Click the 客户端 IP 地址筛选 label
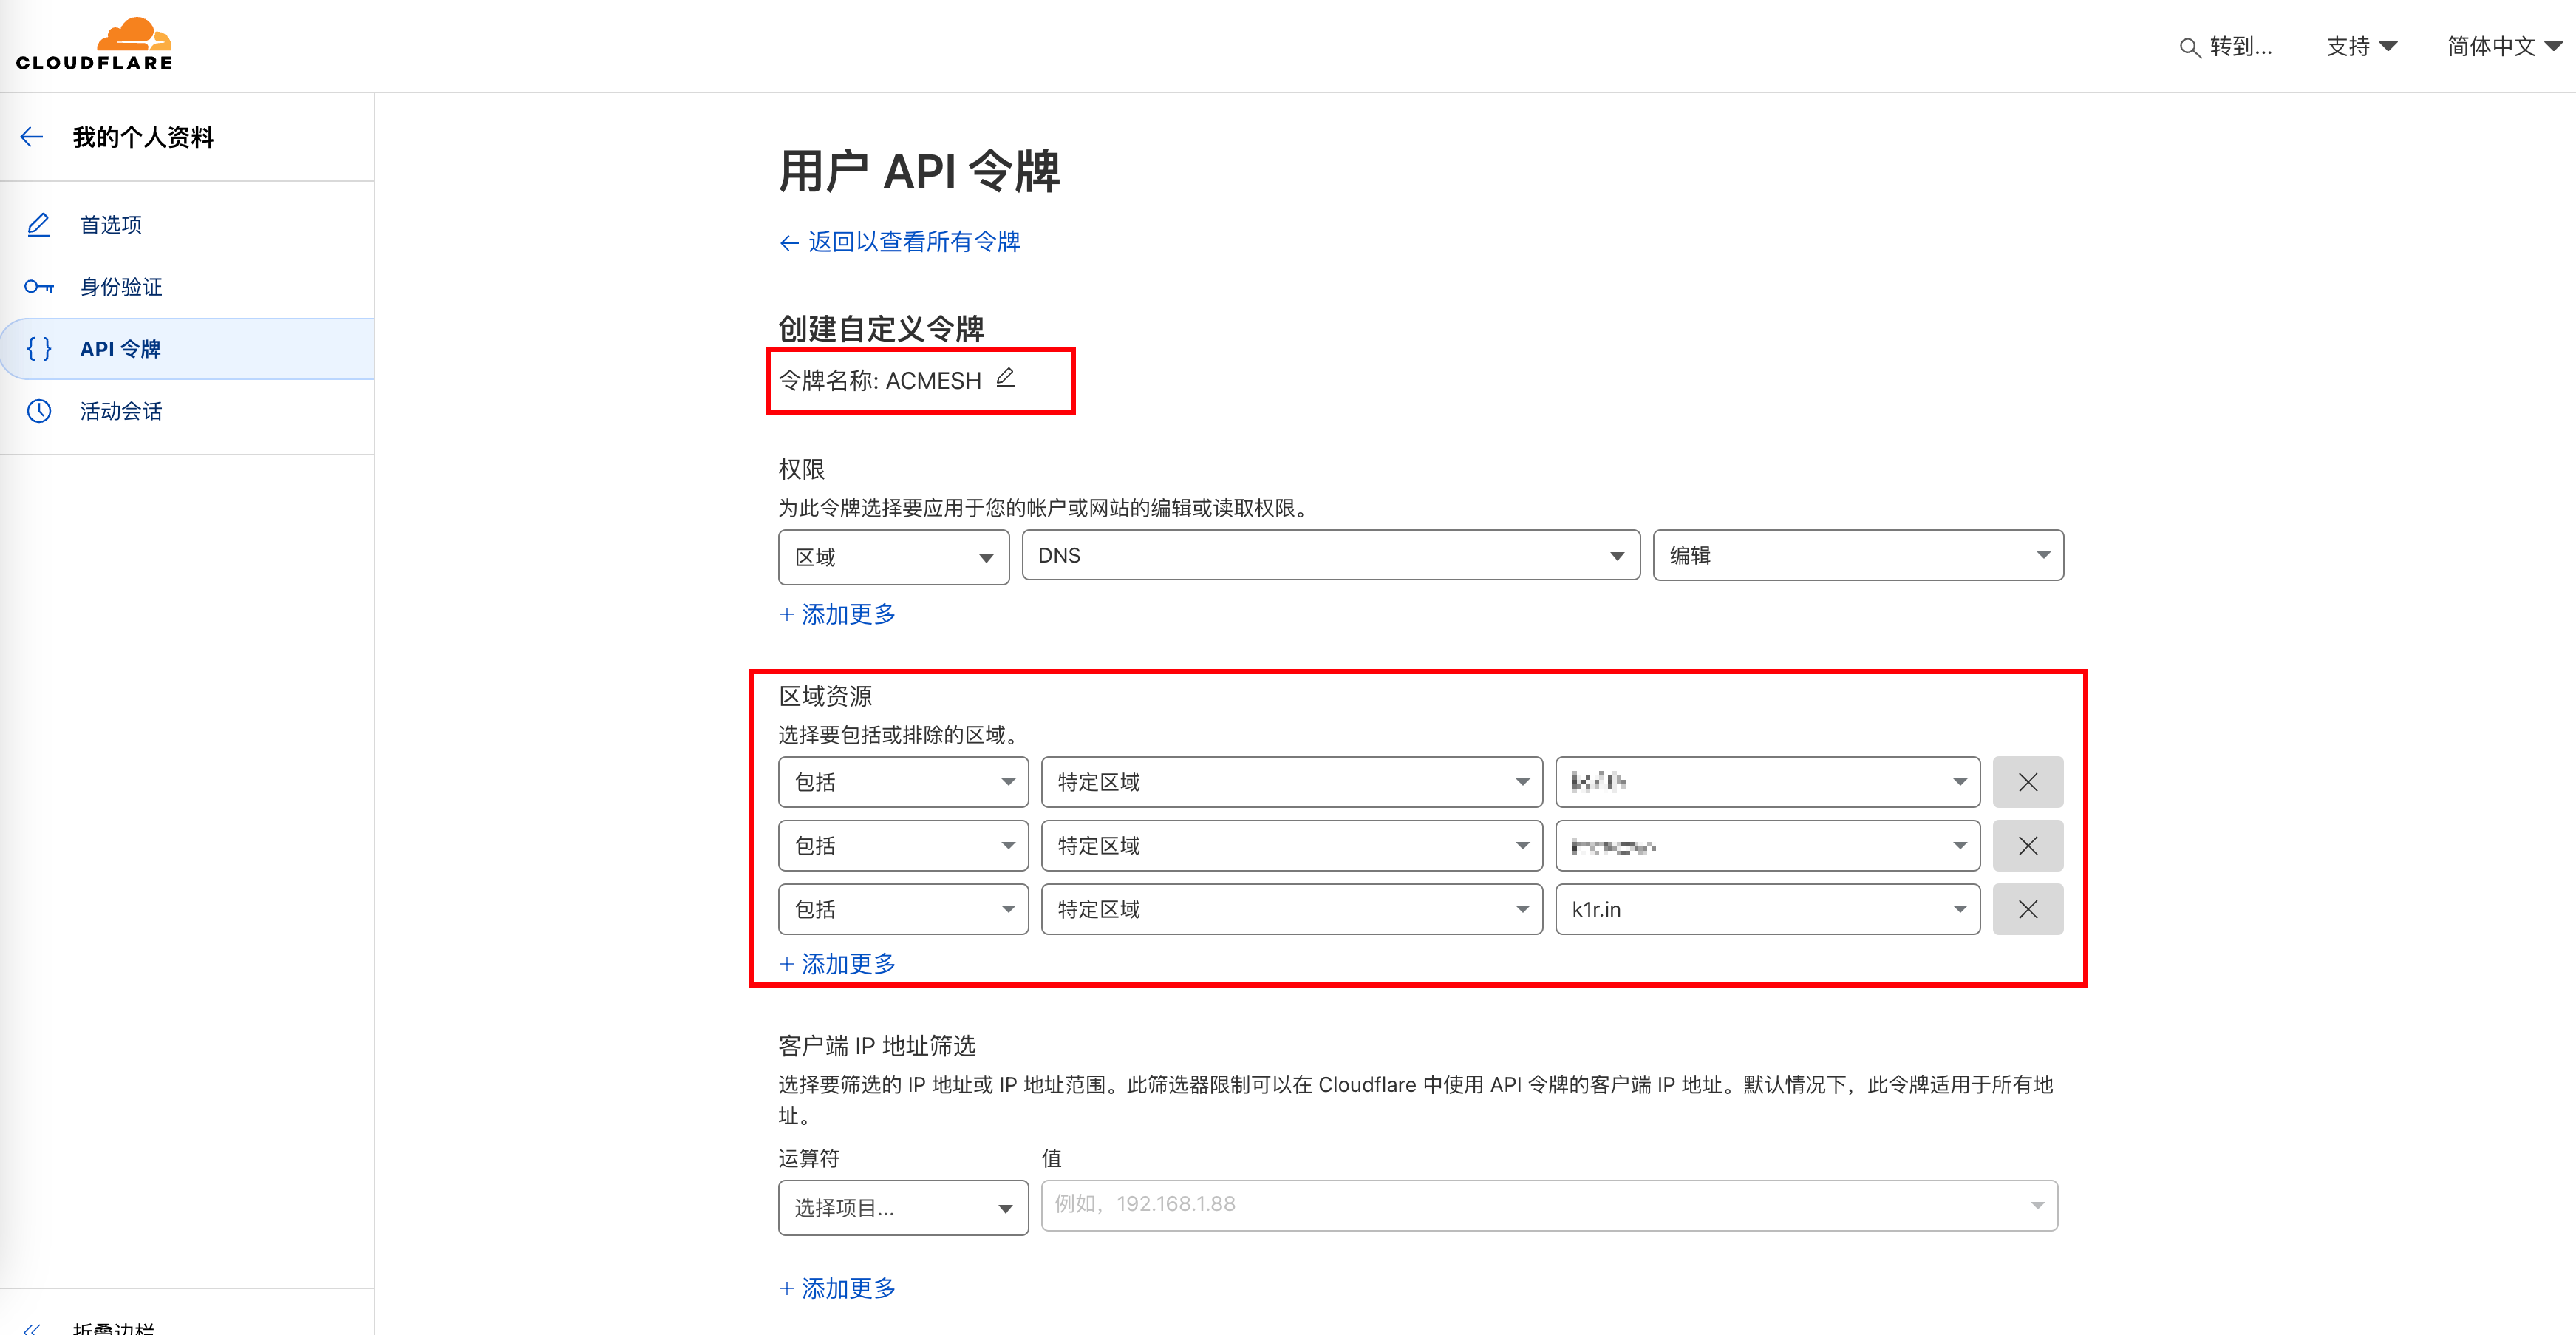Screen dimensions: 2576x1335 pyautogui.click(x=877, y=1046)
